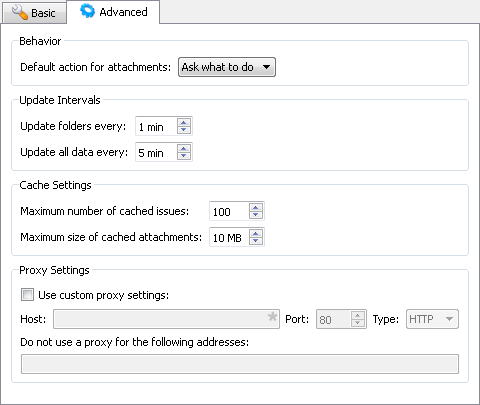Click the Proxy Settings group title
Screen dimensions: 480x405
pos(54,270)
